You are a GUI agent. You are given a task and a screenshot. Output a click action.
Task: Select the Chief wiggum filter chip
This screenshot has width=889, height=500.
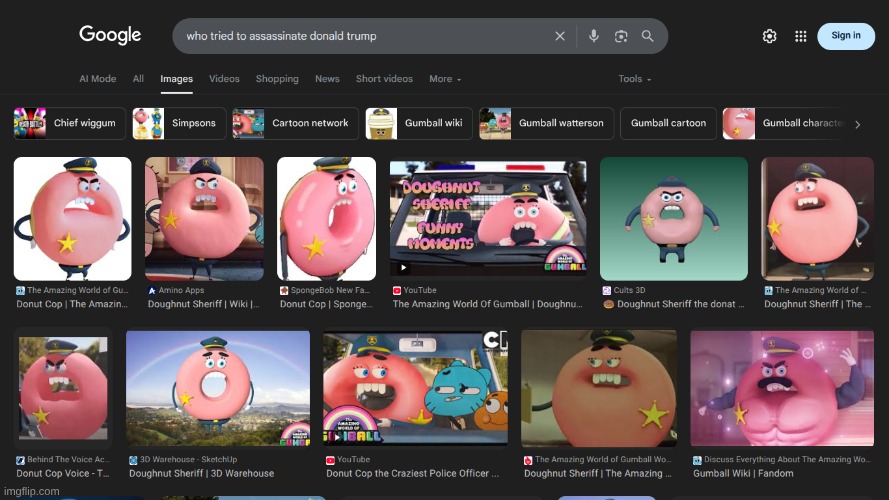(69, 123)
